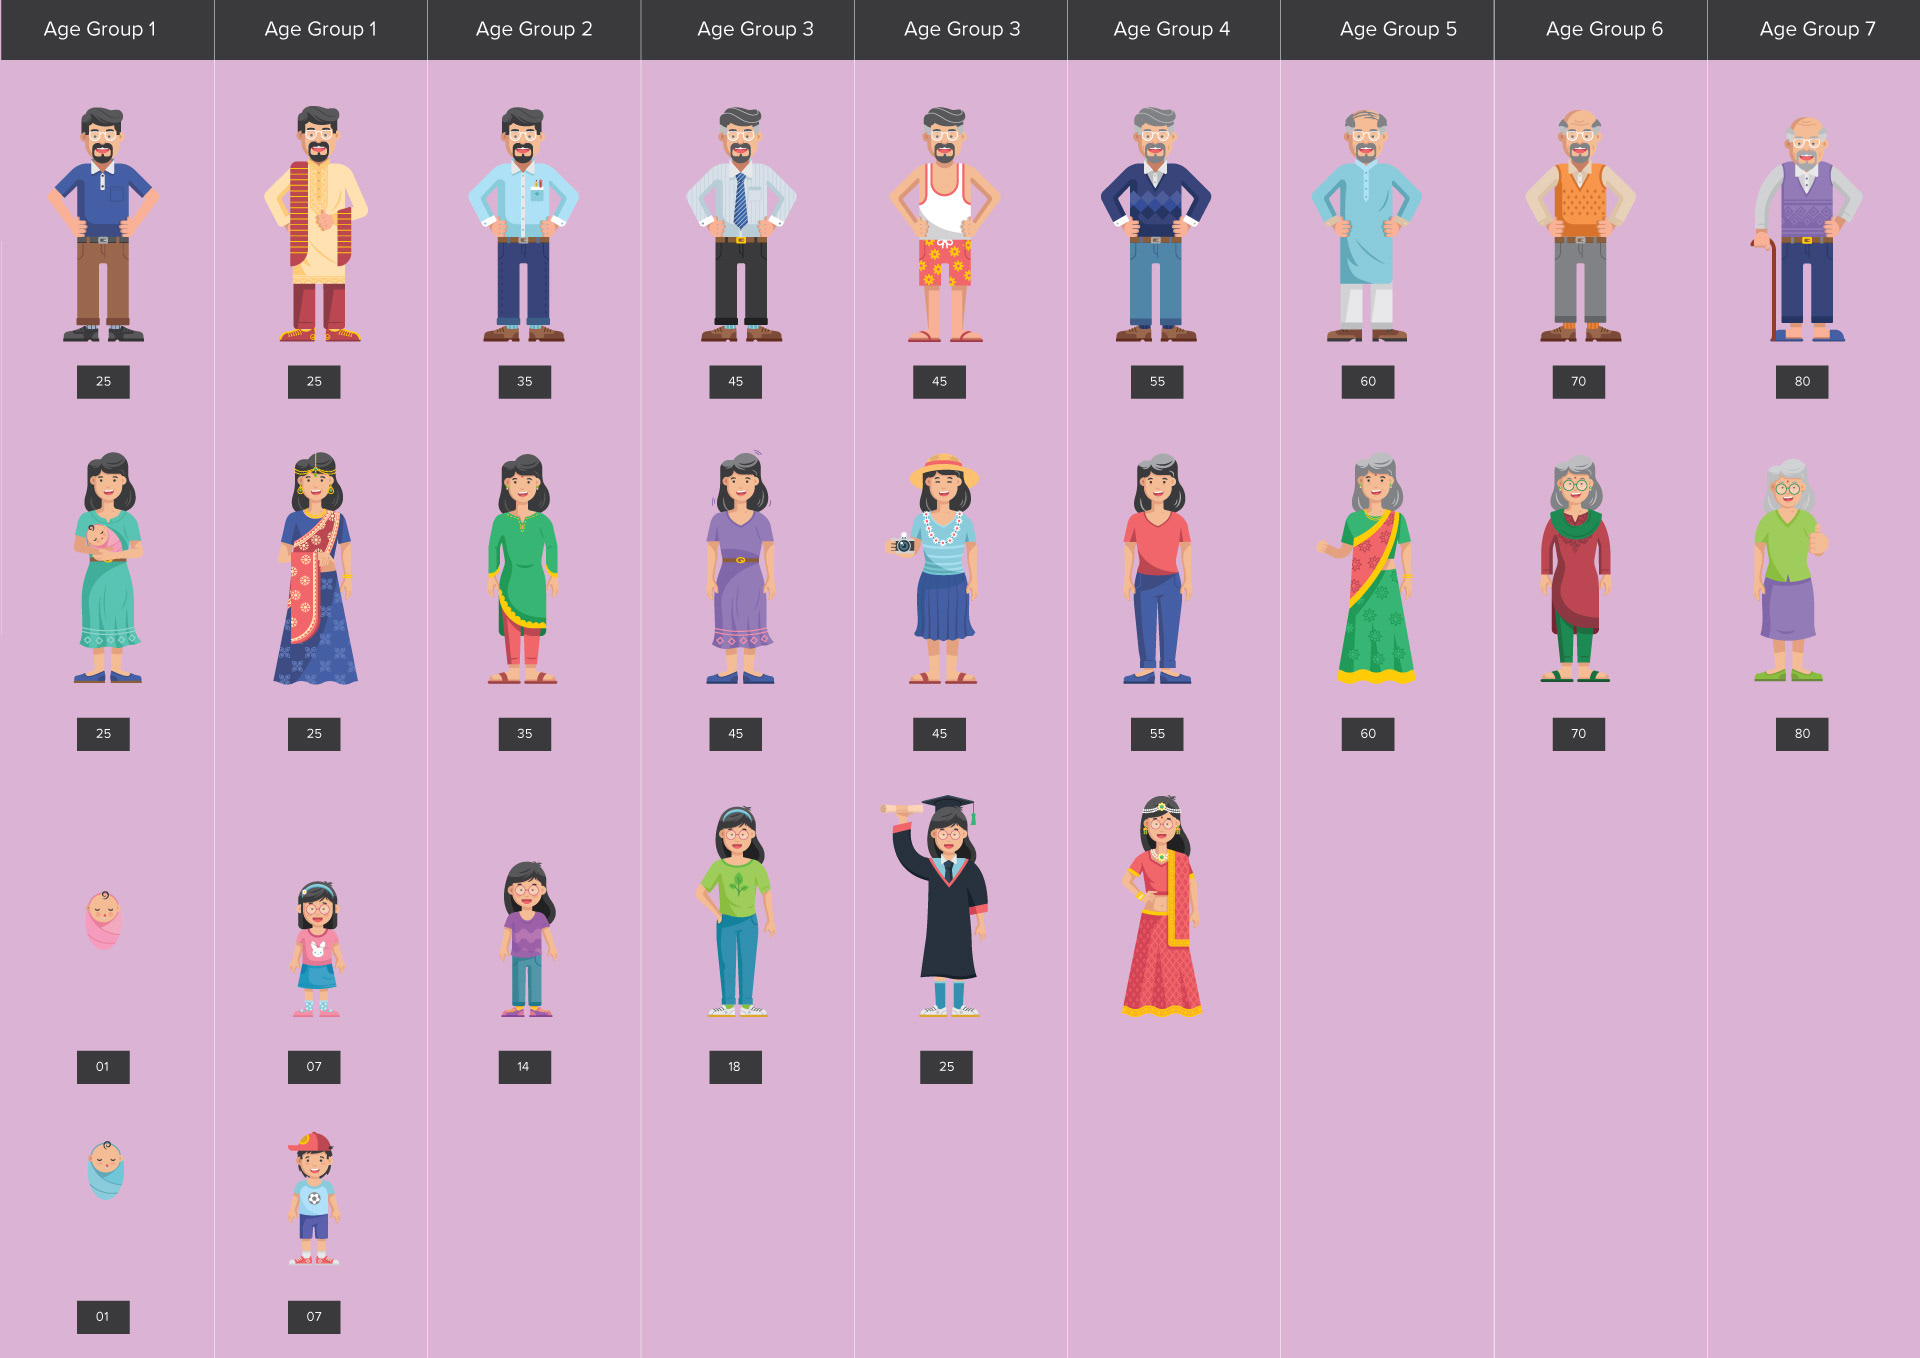This screenshot has height=1358, width=1920.
Task: Click the "35" label under green kurta woman
Action: 524,734
